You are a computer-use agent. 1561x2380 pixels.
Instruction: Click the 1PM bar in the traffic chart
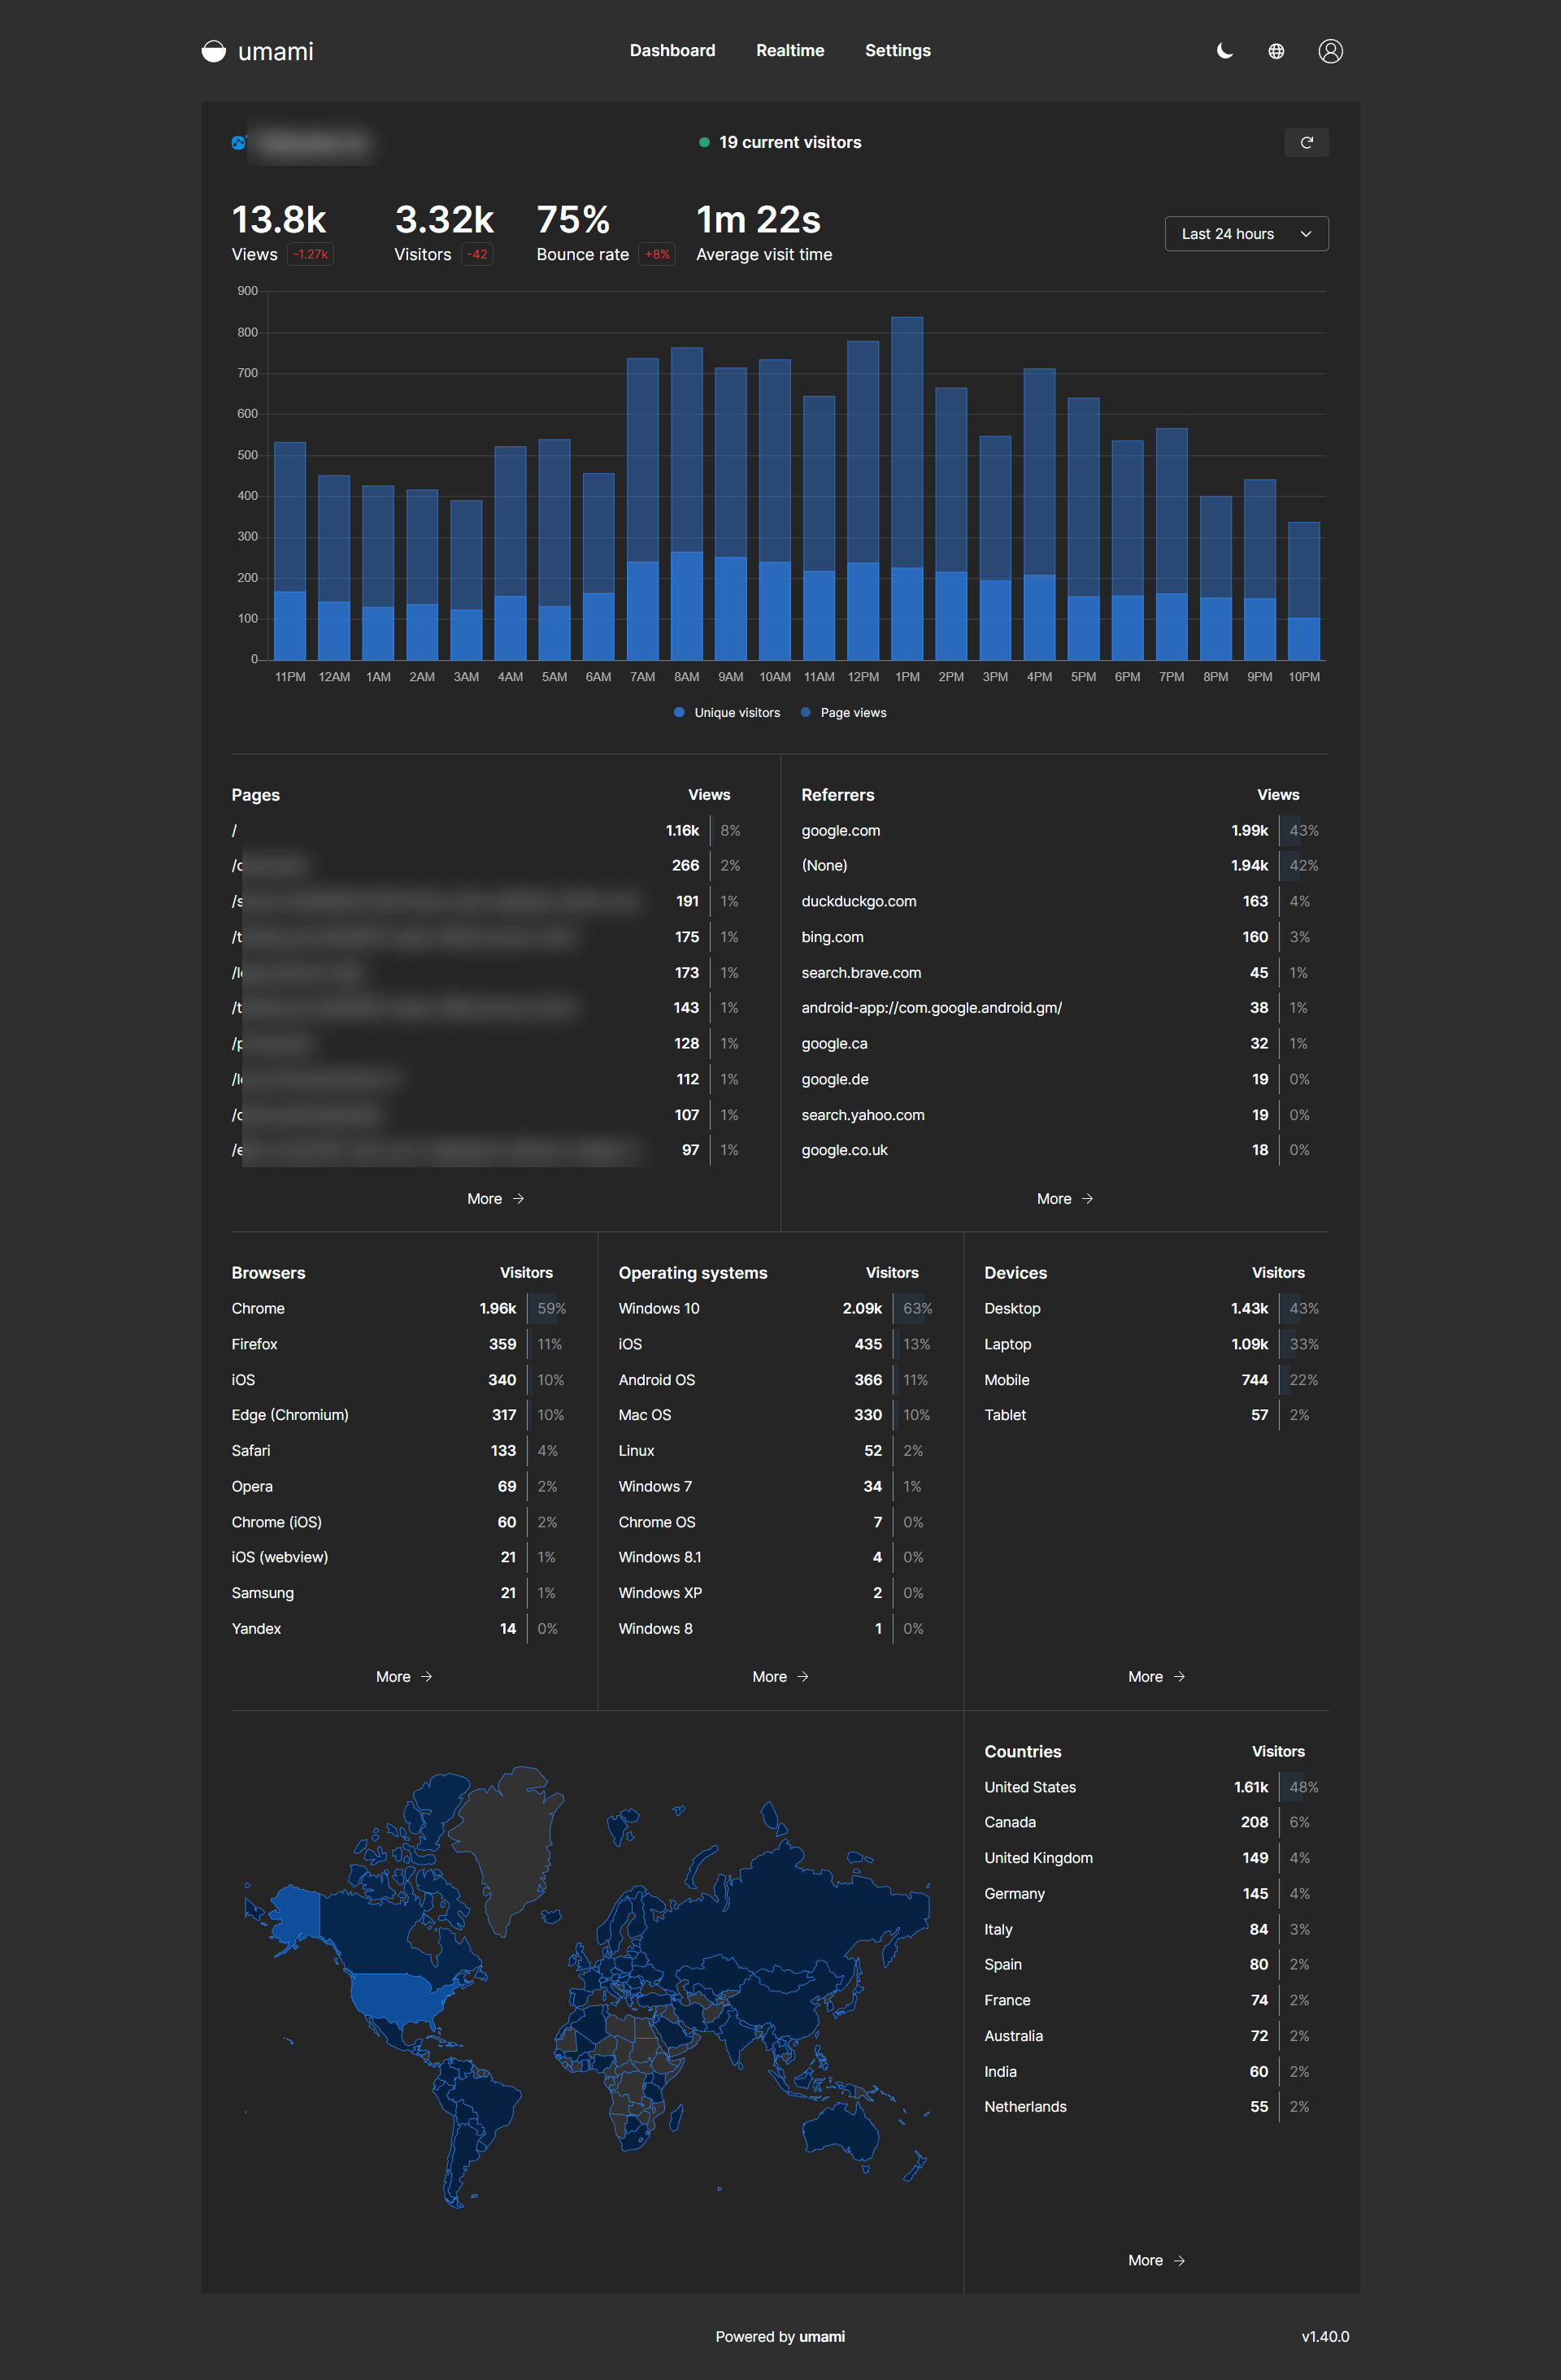tap(907, 480)
